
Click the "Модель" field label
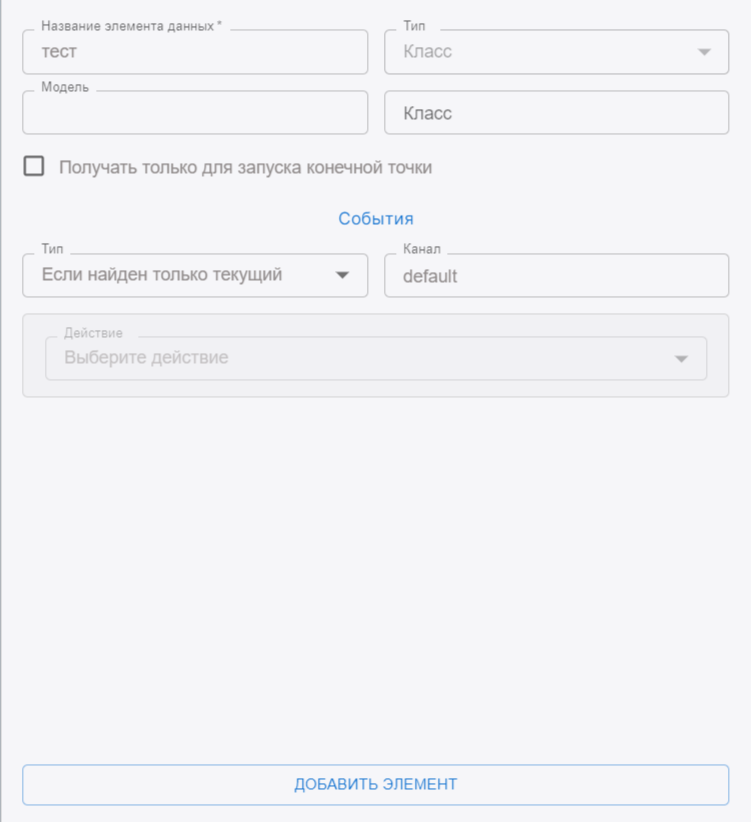[x=65, y=87]
